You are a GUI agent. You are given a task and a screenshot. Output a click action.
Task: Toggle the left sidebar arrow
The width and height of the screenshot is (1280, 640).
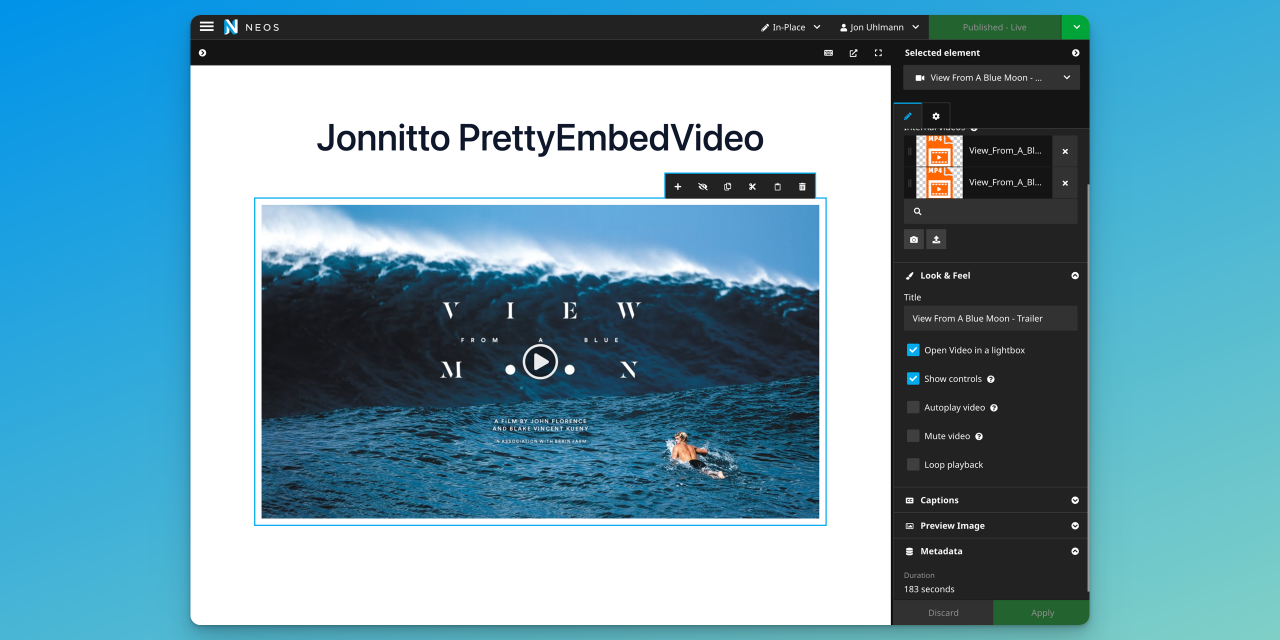pyautogui.click(x=202, y=53)
